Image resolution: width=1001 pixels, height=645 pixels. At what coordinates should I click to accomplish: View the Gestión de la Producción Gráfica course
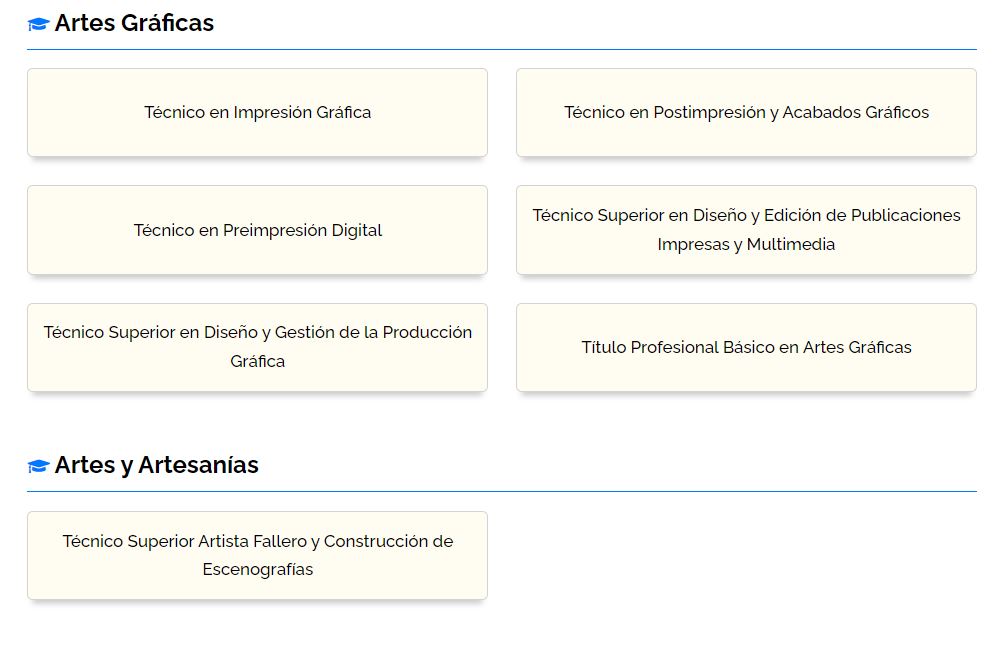point(257,347)
